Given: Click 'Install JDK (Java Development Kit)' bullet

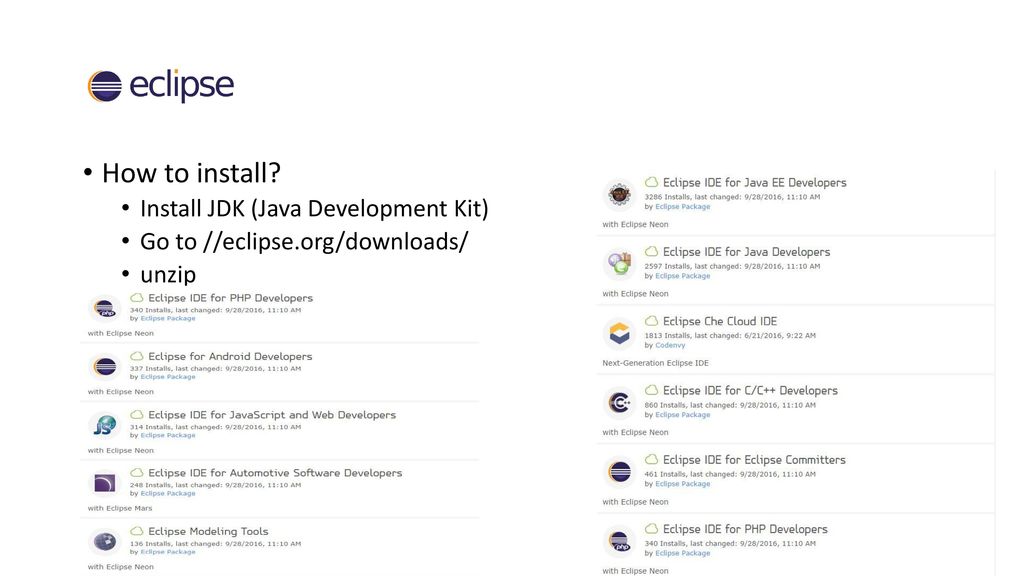Looking at the screenshot, I should pyautogui.click(x=314, y=209).
